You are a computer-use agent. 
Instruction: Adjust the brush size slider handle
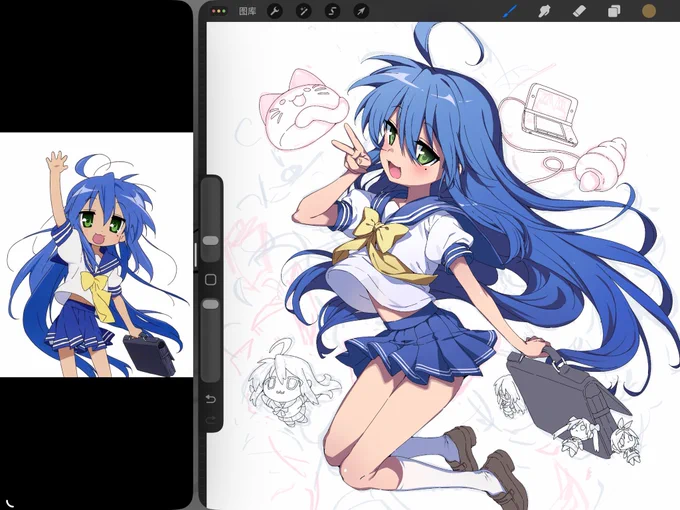tap(211, 241)
